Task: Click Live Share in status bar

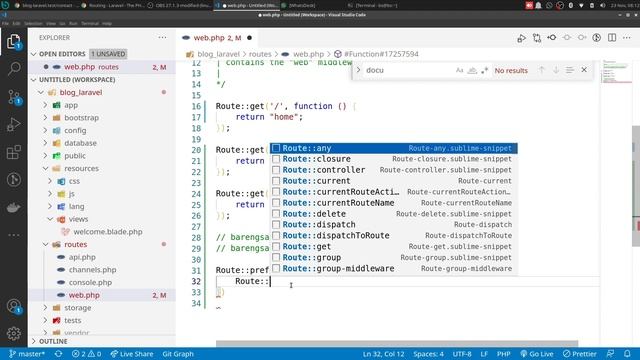Action: coord(132,354)
